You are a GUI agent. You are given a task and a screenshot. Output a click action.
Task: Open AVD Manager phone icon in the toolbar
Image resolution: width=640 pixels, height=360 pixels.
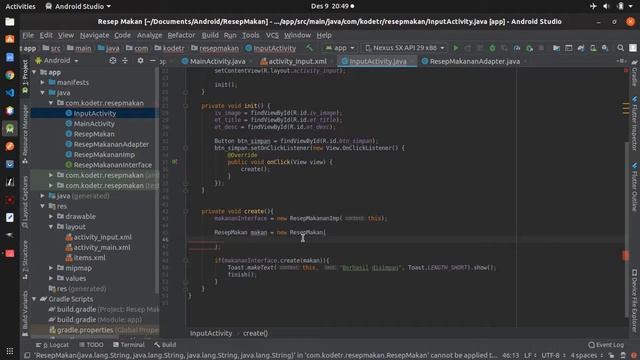(593, 48)
